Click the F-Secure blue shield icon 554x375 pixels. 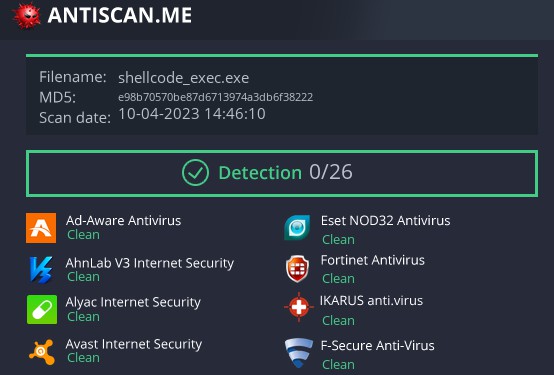(x=299, y=353)
